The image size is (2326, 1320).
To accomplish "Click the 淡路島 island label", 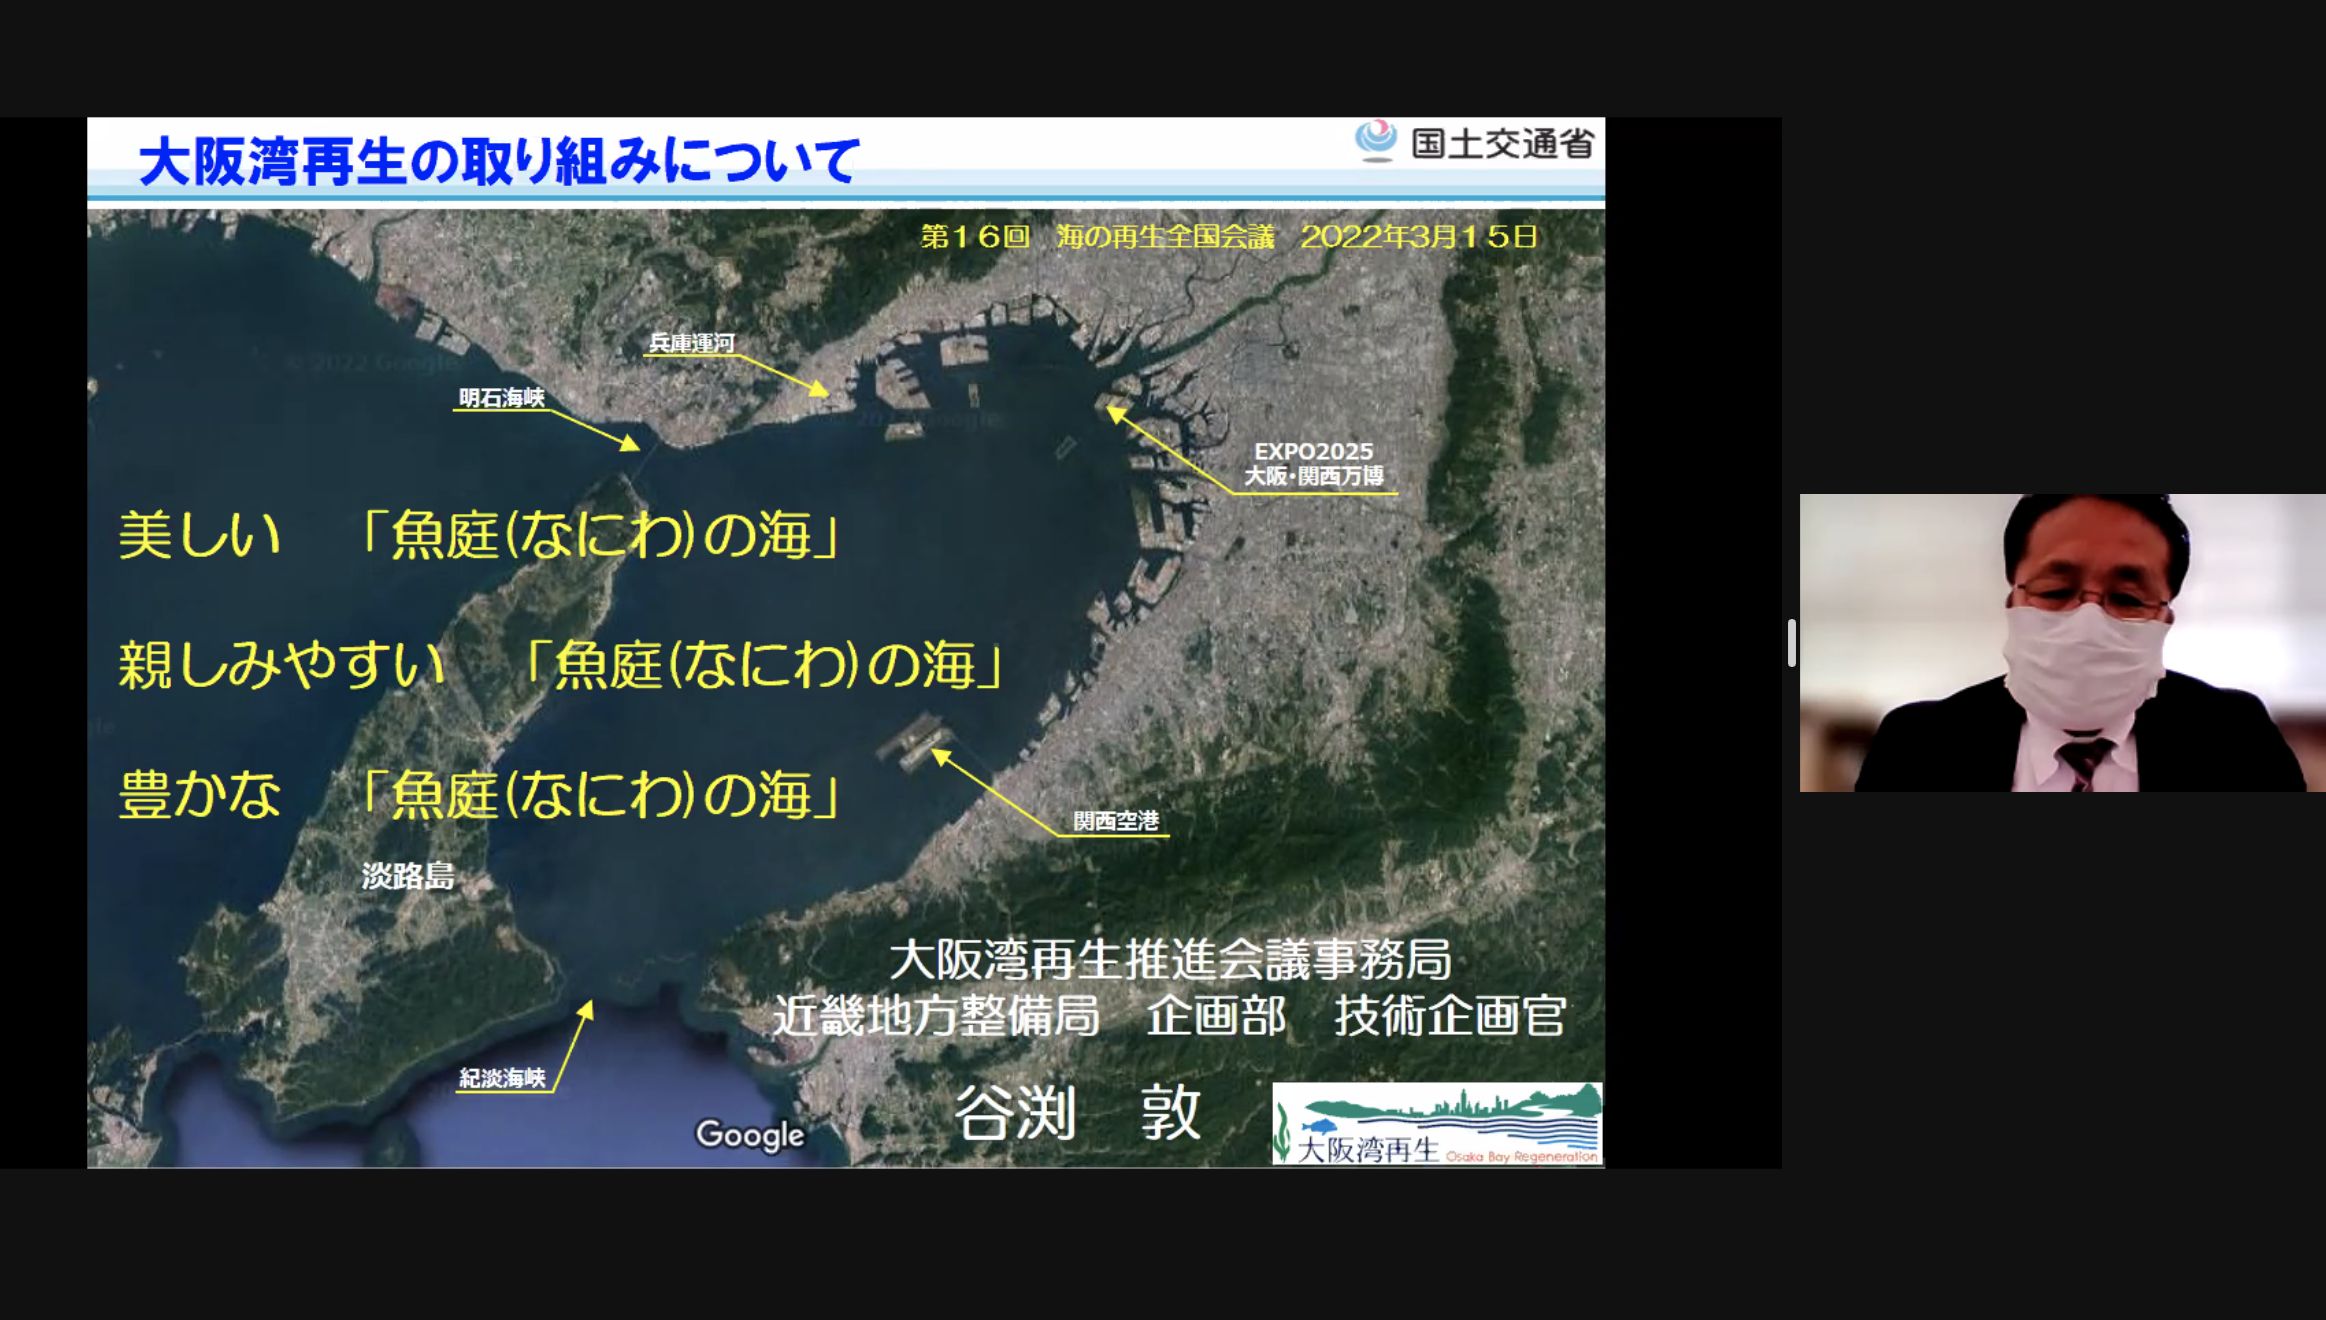I will pyautogui.click(x=408, y=876).
